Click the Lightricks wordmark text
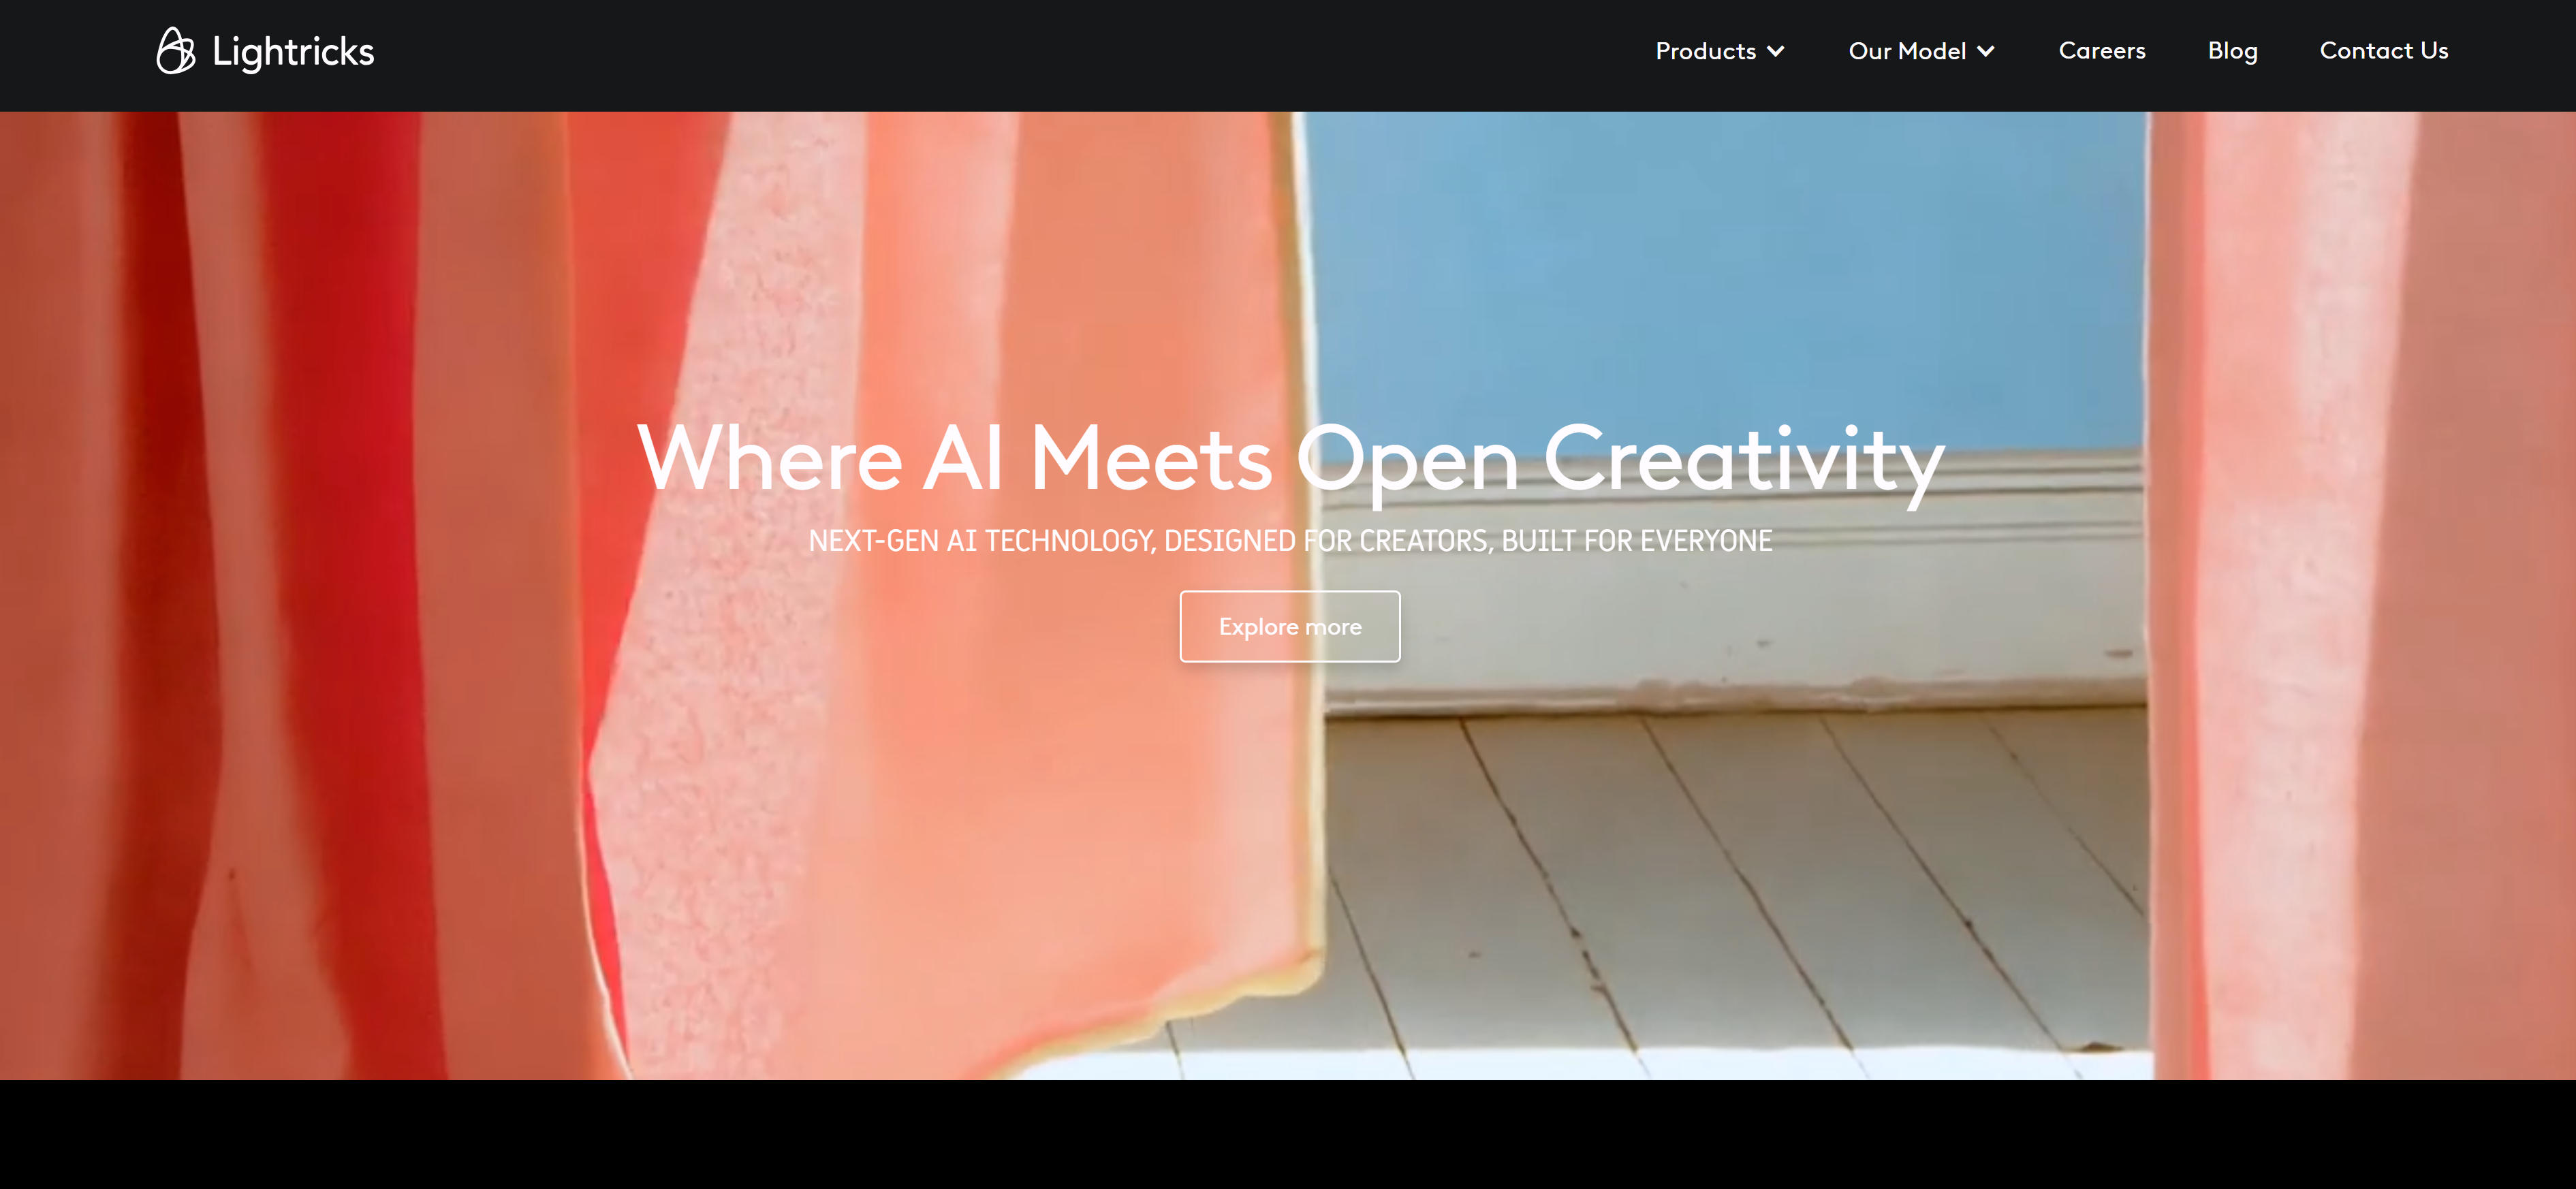Screen dimensions: 2576x1189 coord(293,52)
